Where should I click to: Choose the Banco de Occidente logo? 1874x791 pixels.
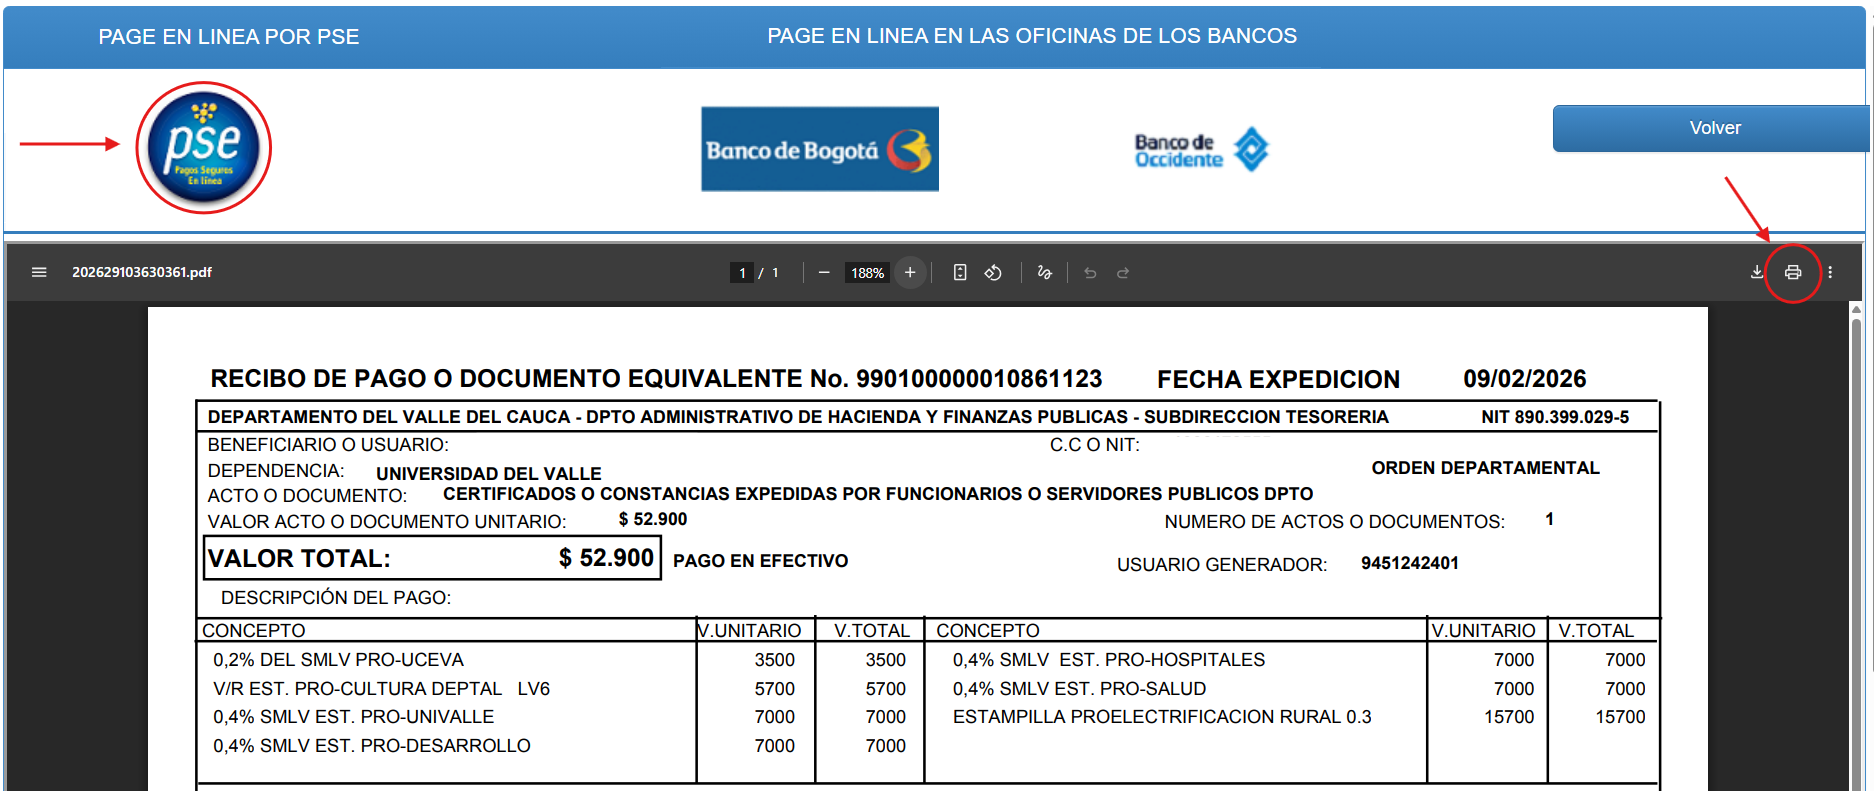click(x=1201, y=150)
